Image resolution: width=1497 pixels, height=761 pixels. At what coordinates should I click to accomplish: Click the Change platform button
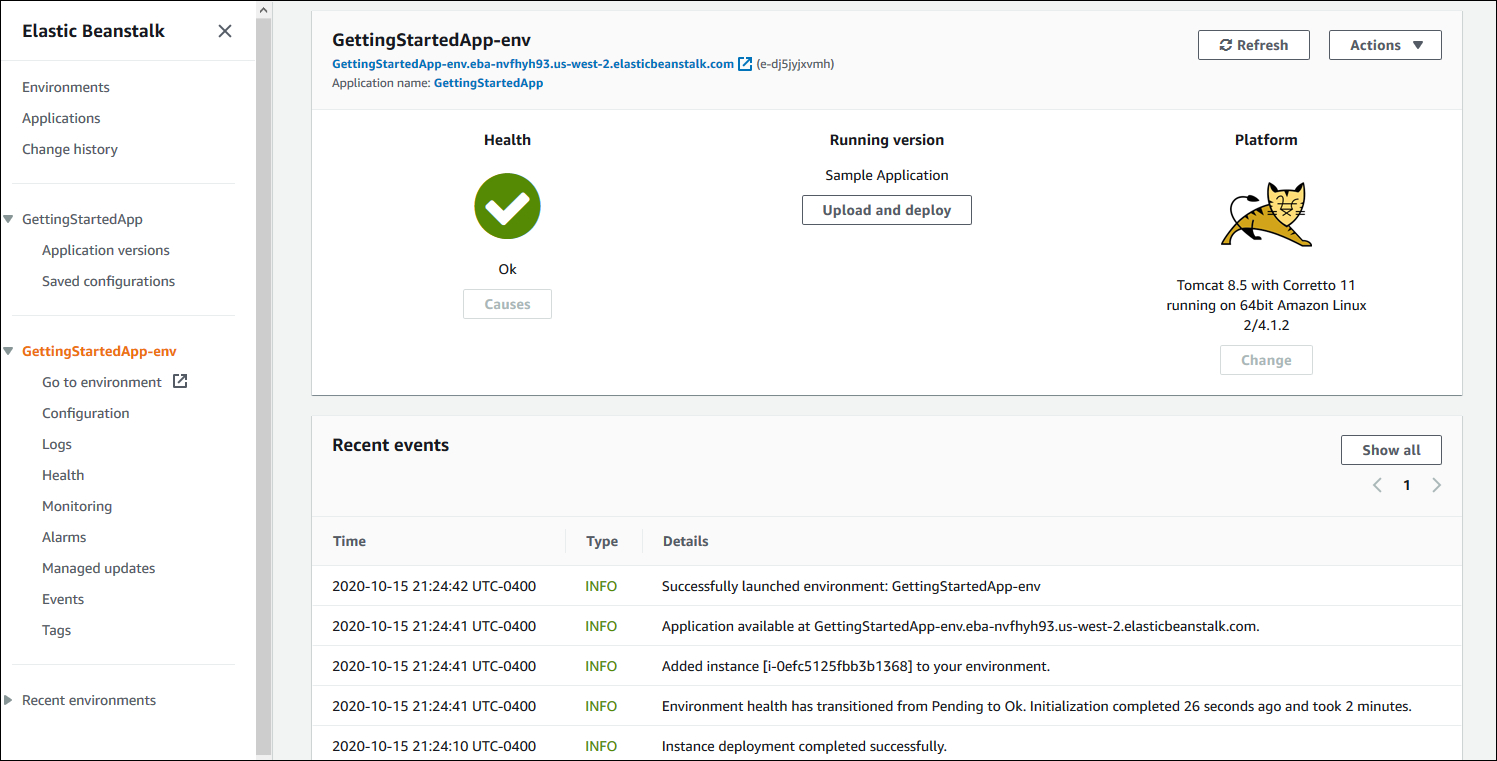click(x=1266, y=360)
